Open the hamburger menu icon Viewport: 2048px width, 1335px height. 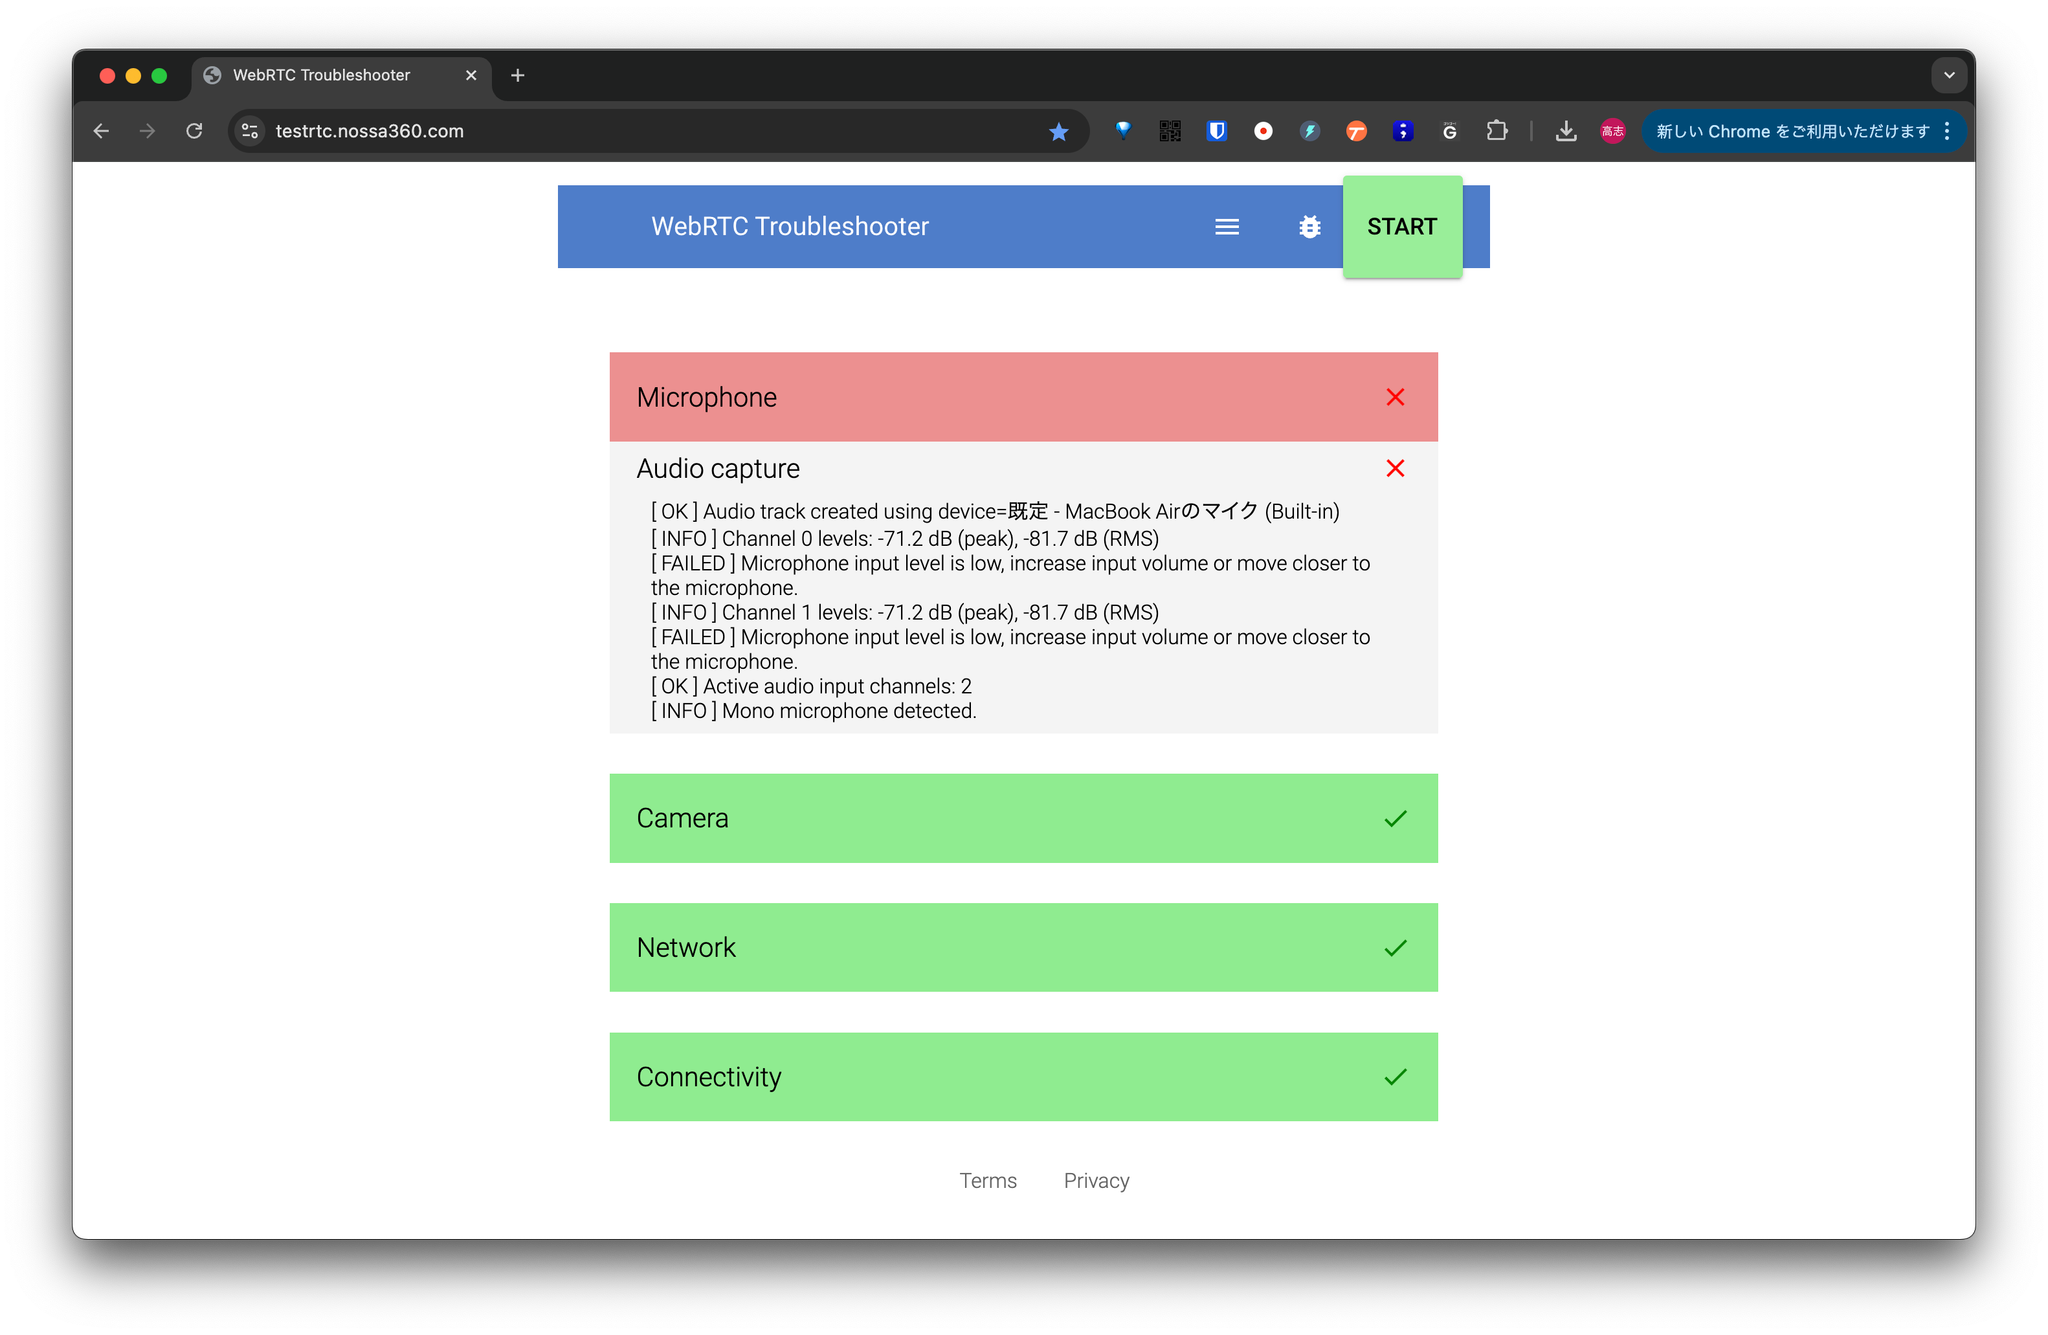click(x=1227, y=227)
